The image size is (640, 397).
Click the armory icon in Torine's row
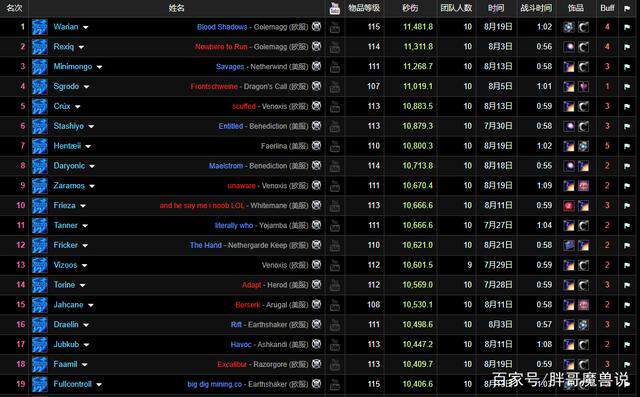coord(316,285)
